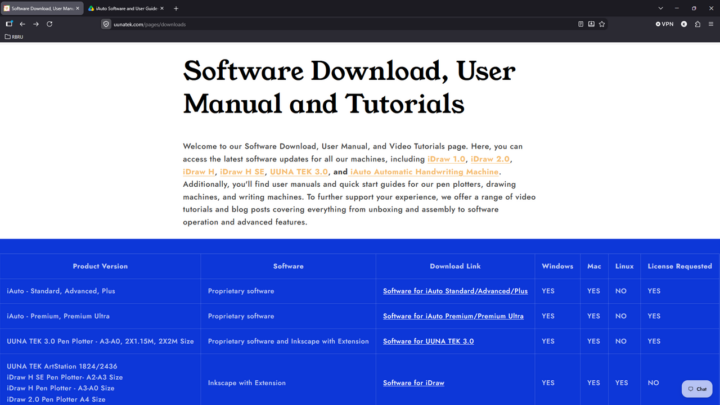Click the Software column header
This screenshot has width=720, height=405.
click(x=288, y=266)
